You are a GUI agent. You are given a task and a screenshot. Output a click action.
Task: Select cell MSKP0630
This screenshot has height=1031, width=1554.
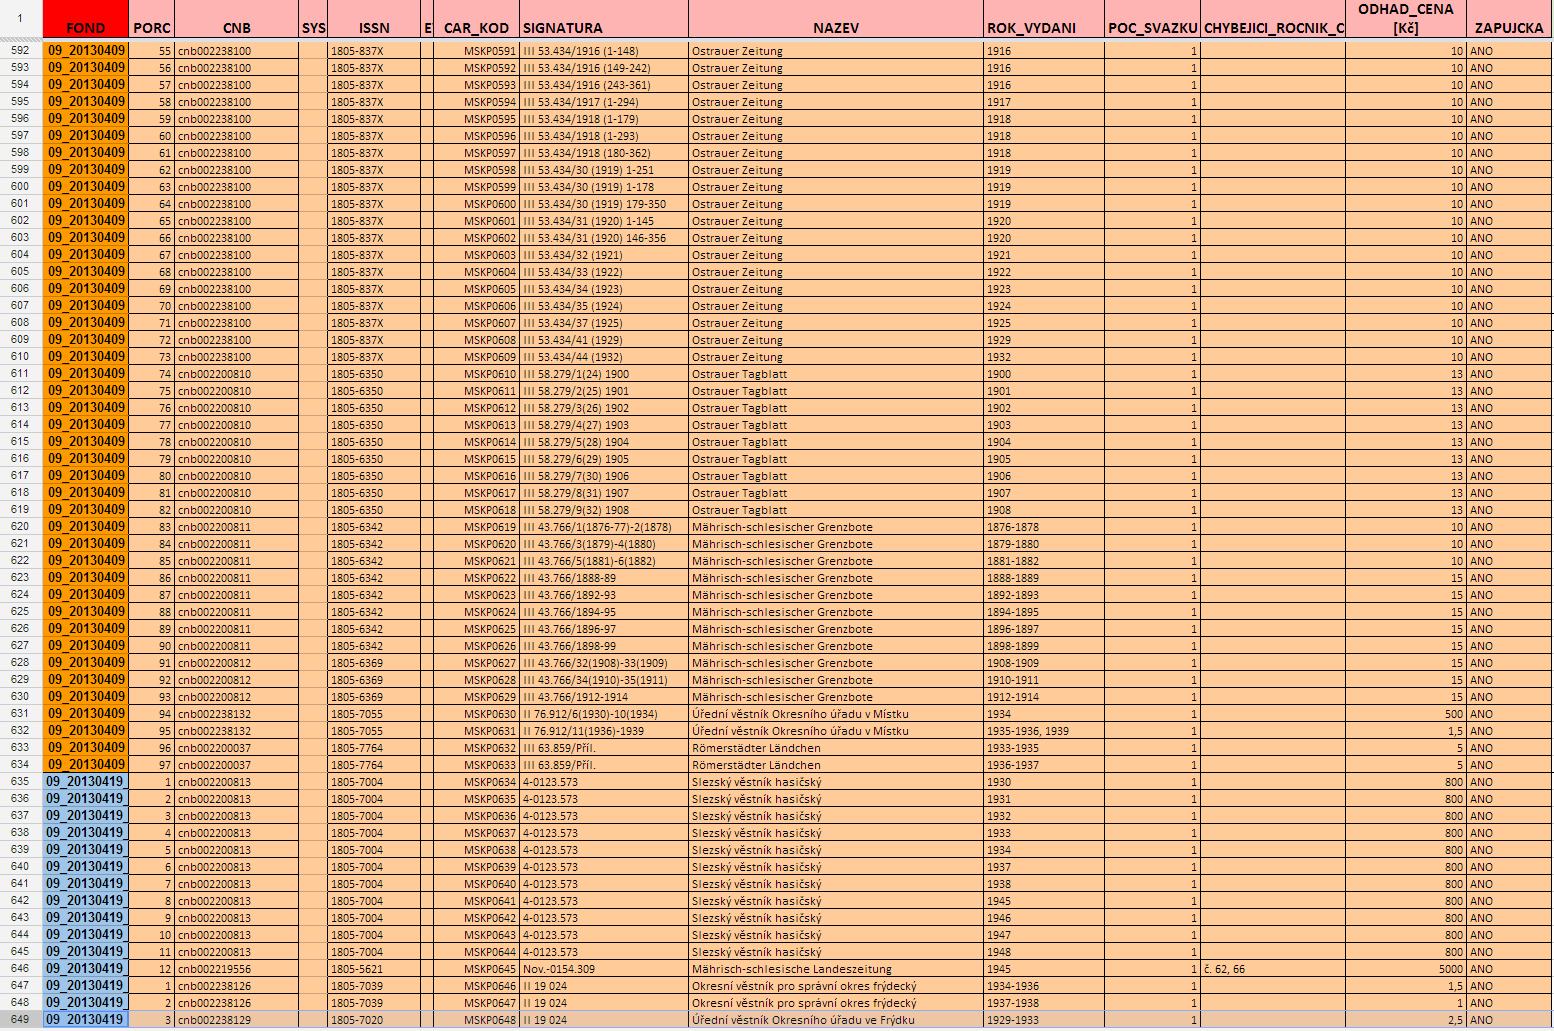tap(476, 714)
